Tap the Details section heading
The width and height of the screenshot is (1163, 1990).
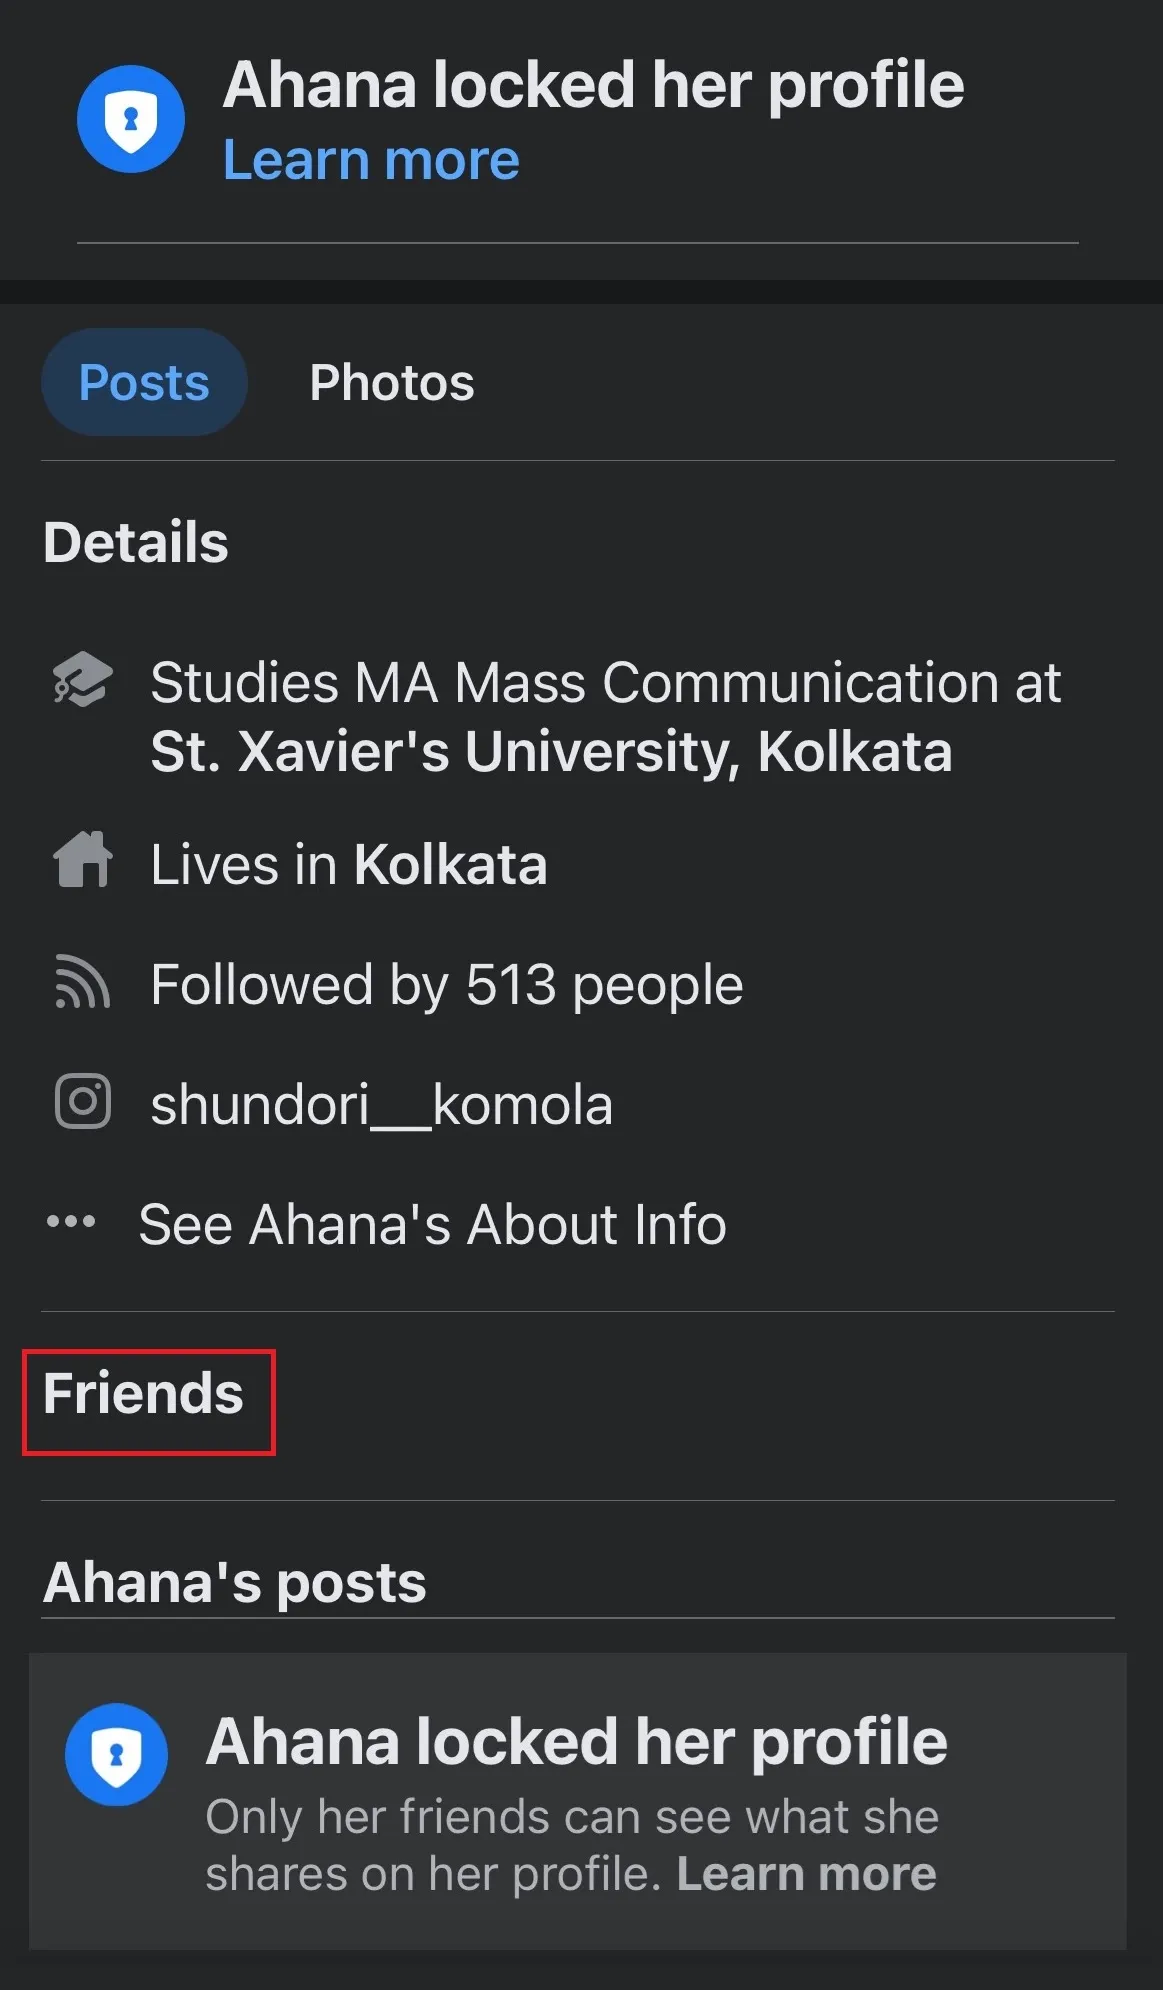pos(136,543)
